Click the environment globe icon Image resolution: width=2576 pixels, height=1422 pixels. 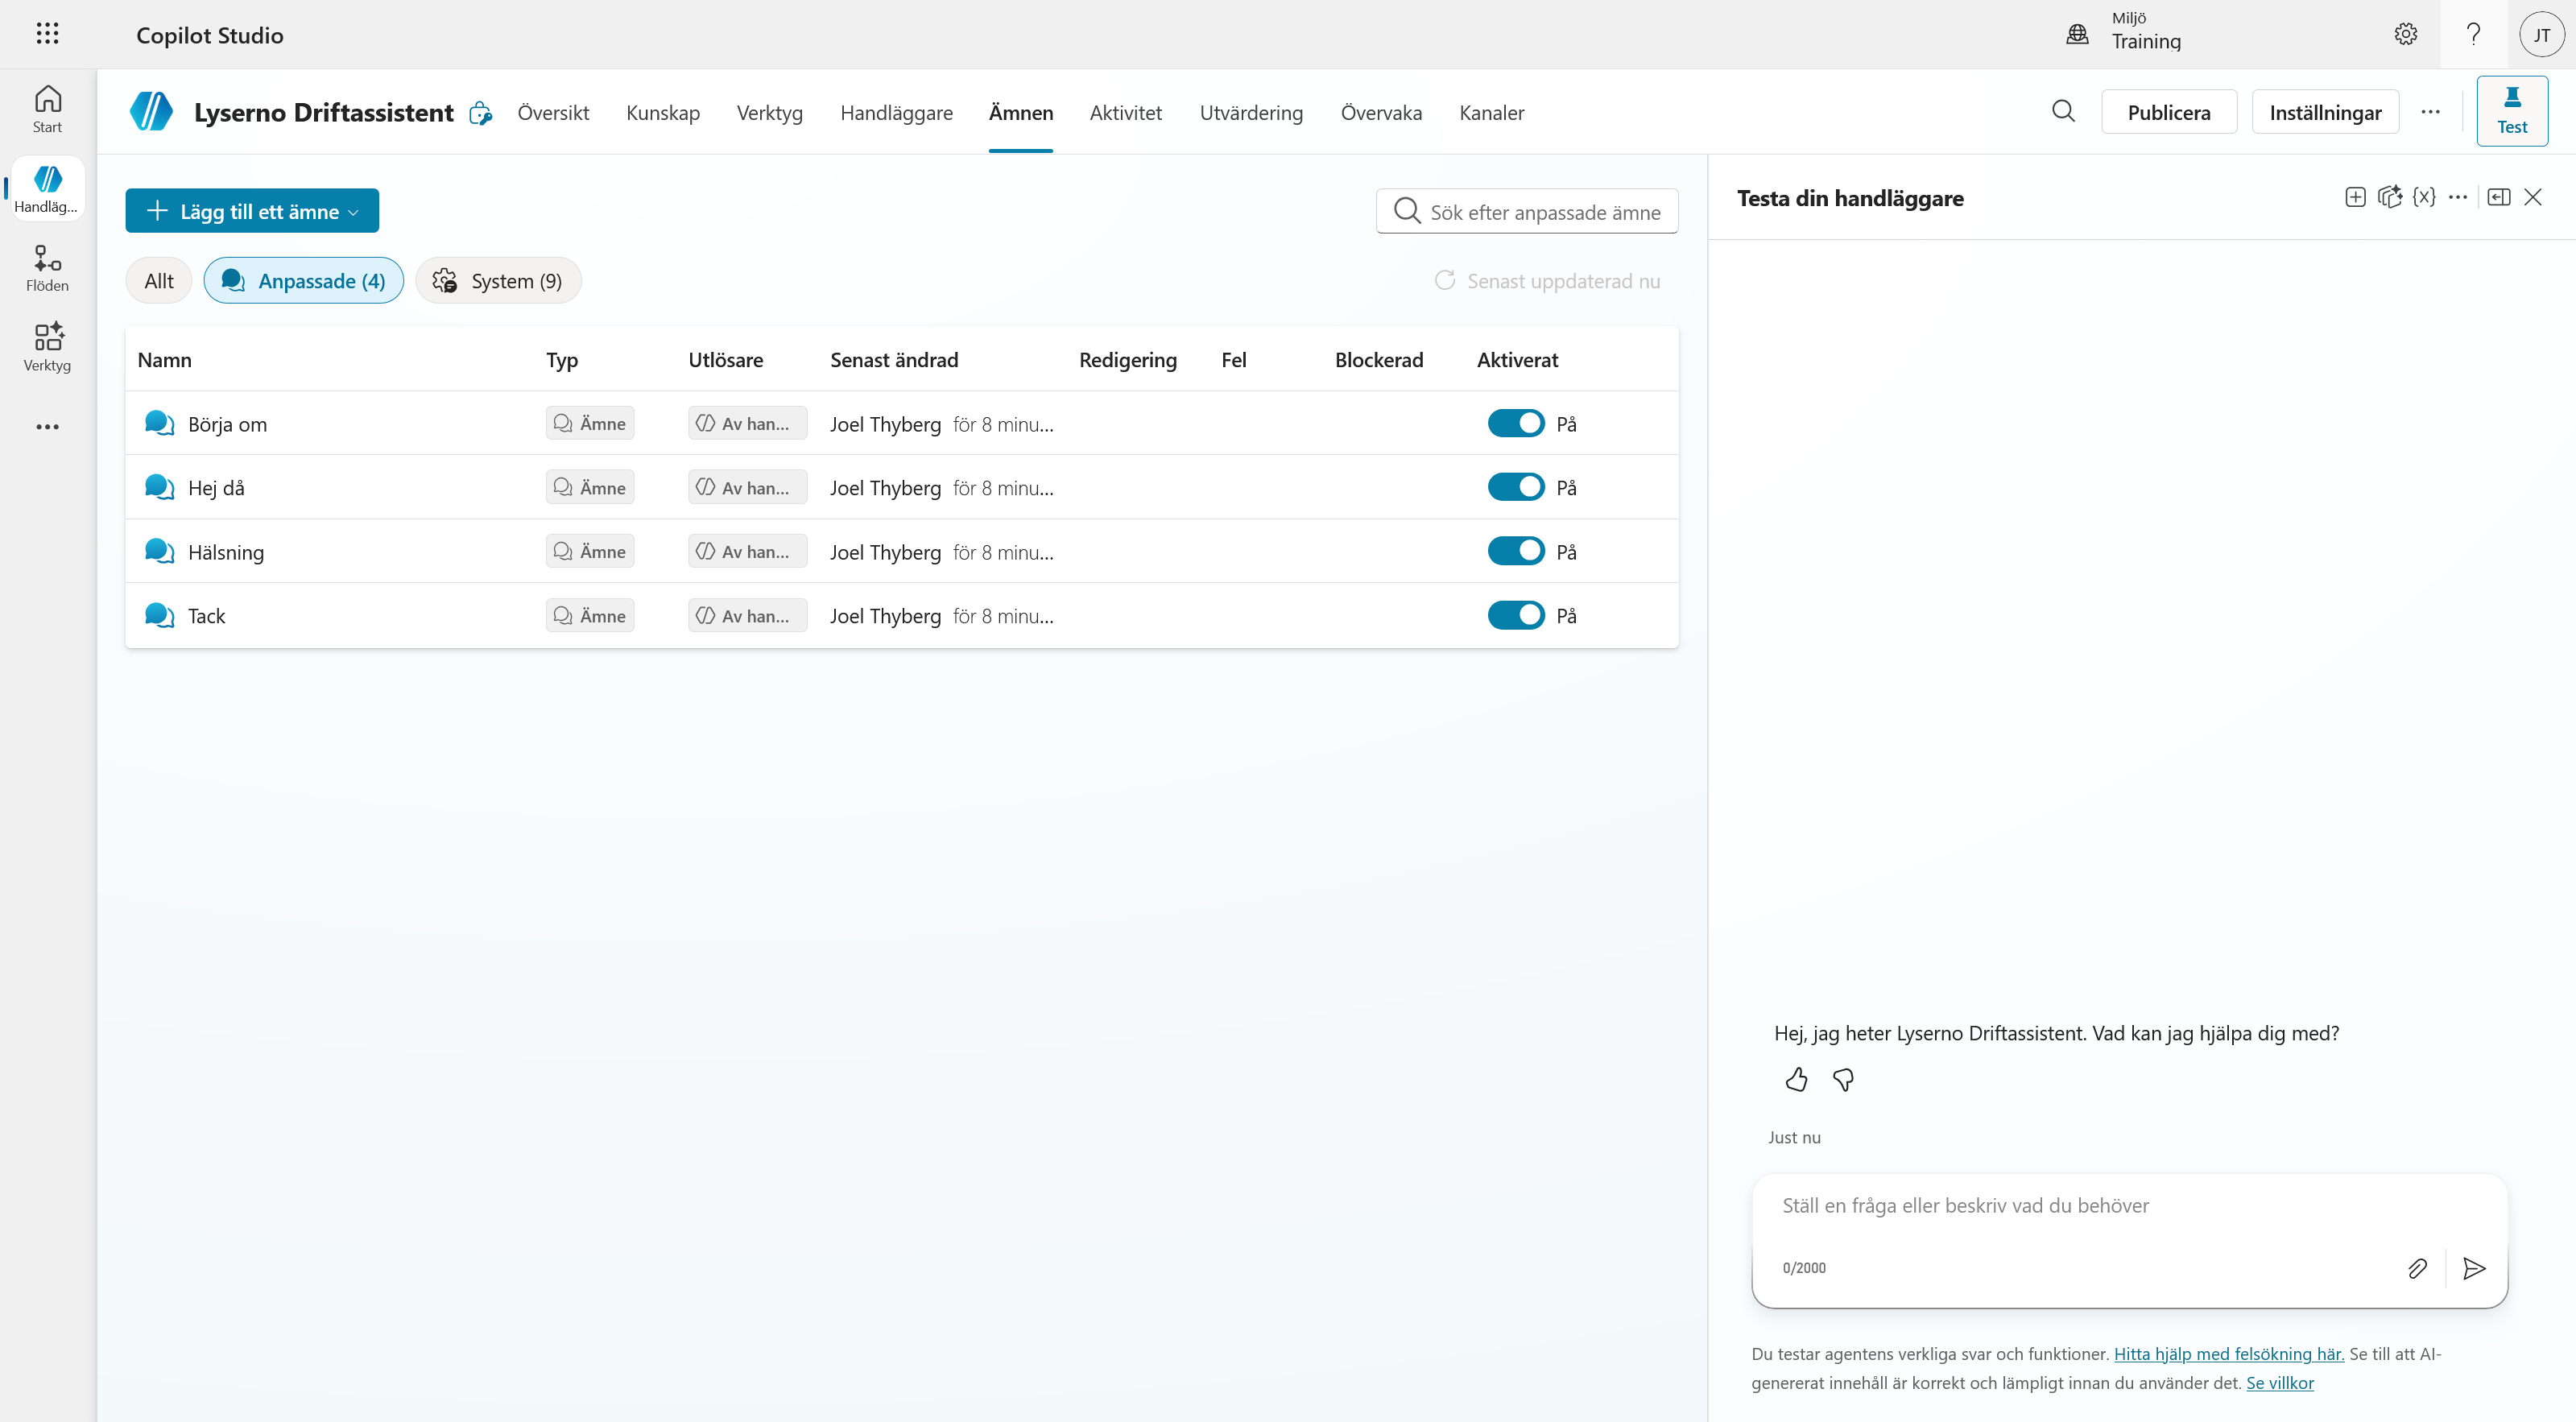2077,34
